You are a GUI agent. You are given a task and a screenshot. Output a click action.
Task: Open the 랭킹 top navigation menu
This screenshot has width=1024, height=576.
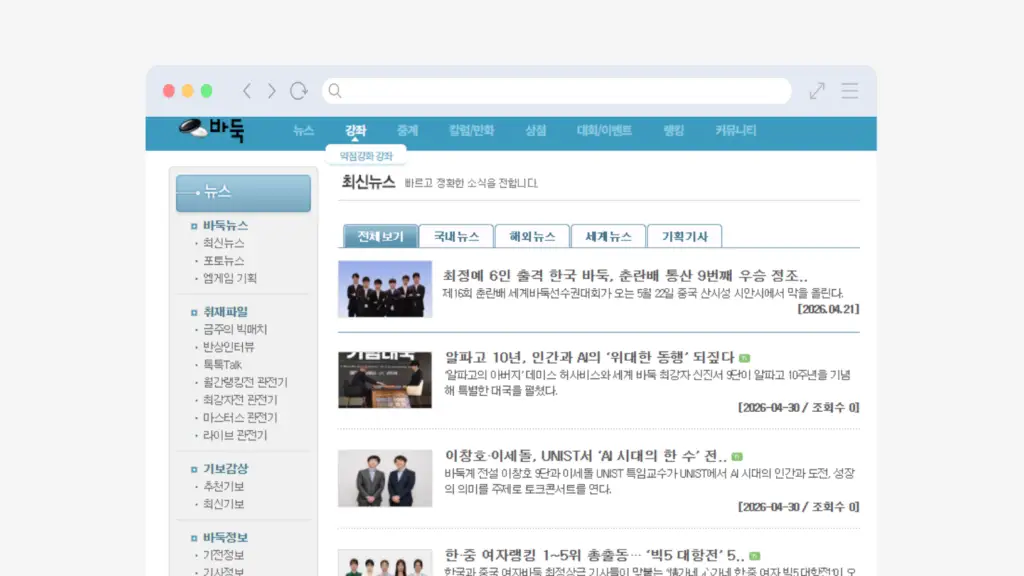click(x=673, y=131)
